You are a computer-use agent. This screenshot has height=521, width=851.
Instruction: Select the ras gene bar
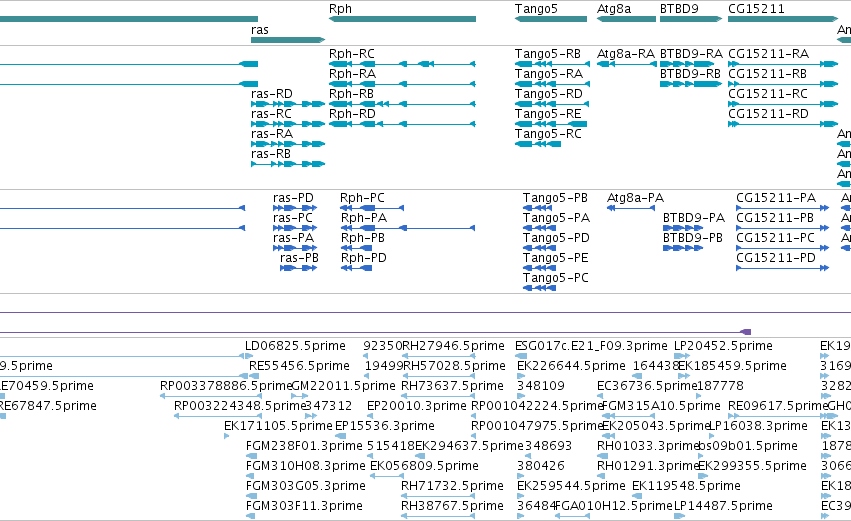[x=288, y=40]
